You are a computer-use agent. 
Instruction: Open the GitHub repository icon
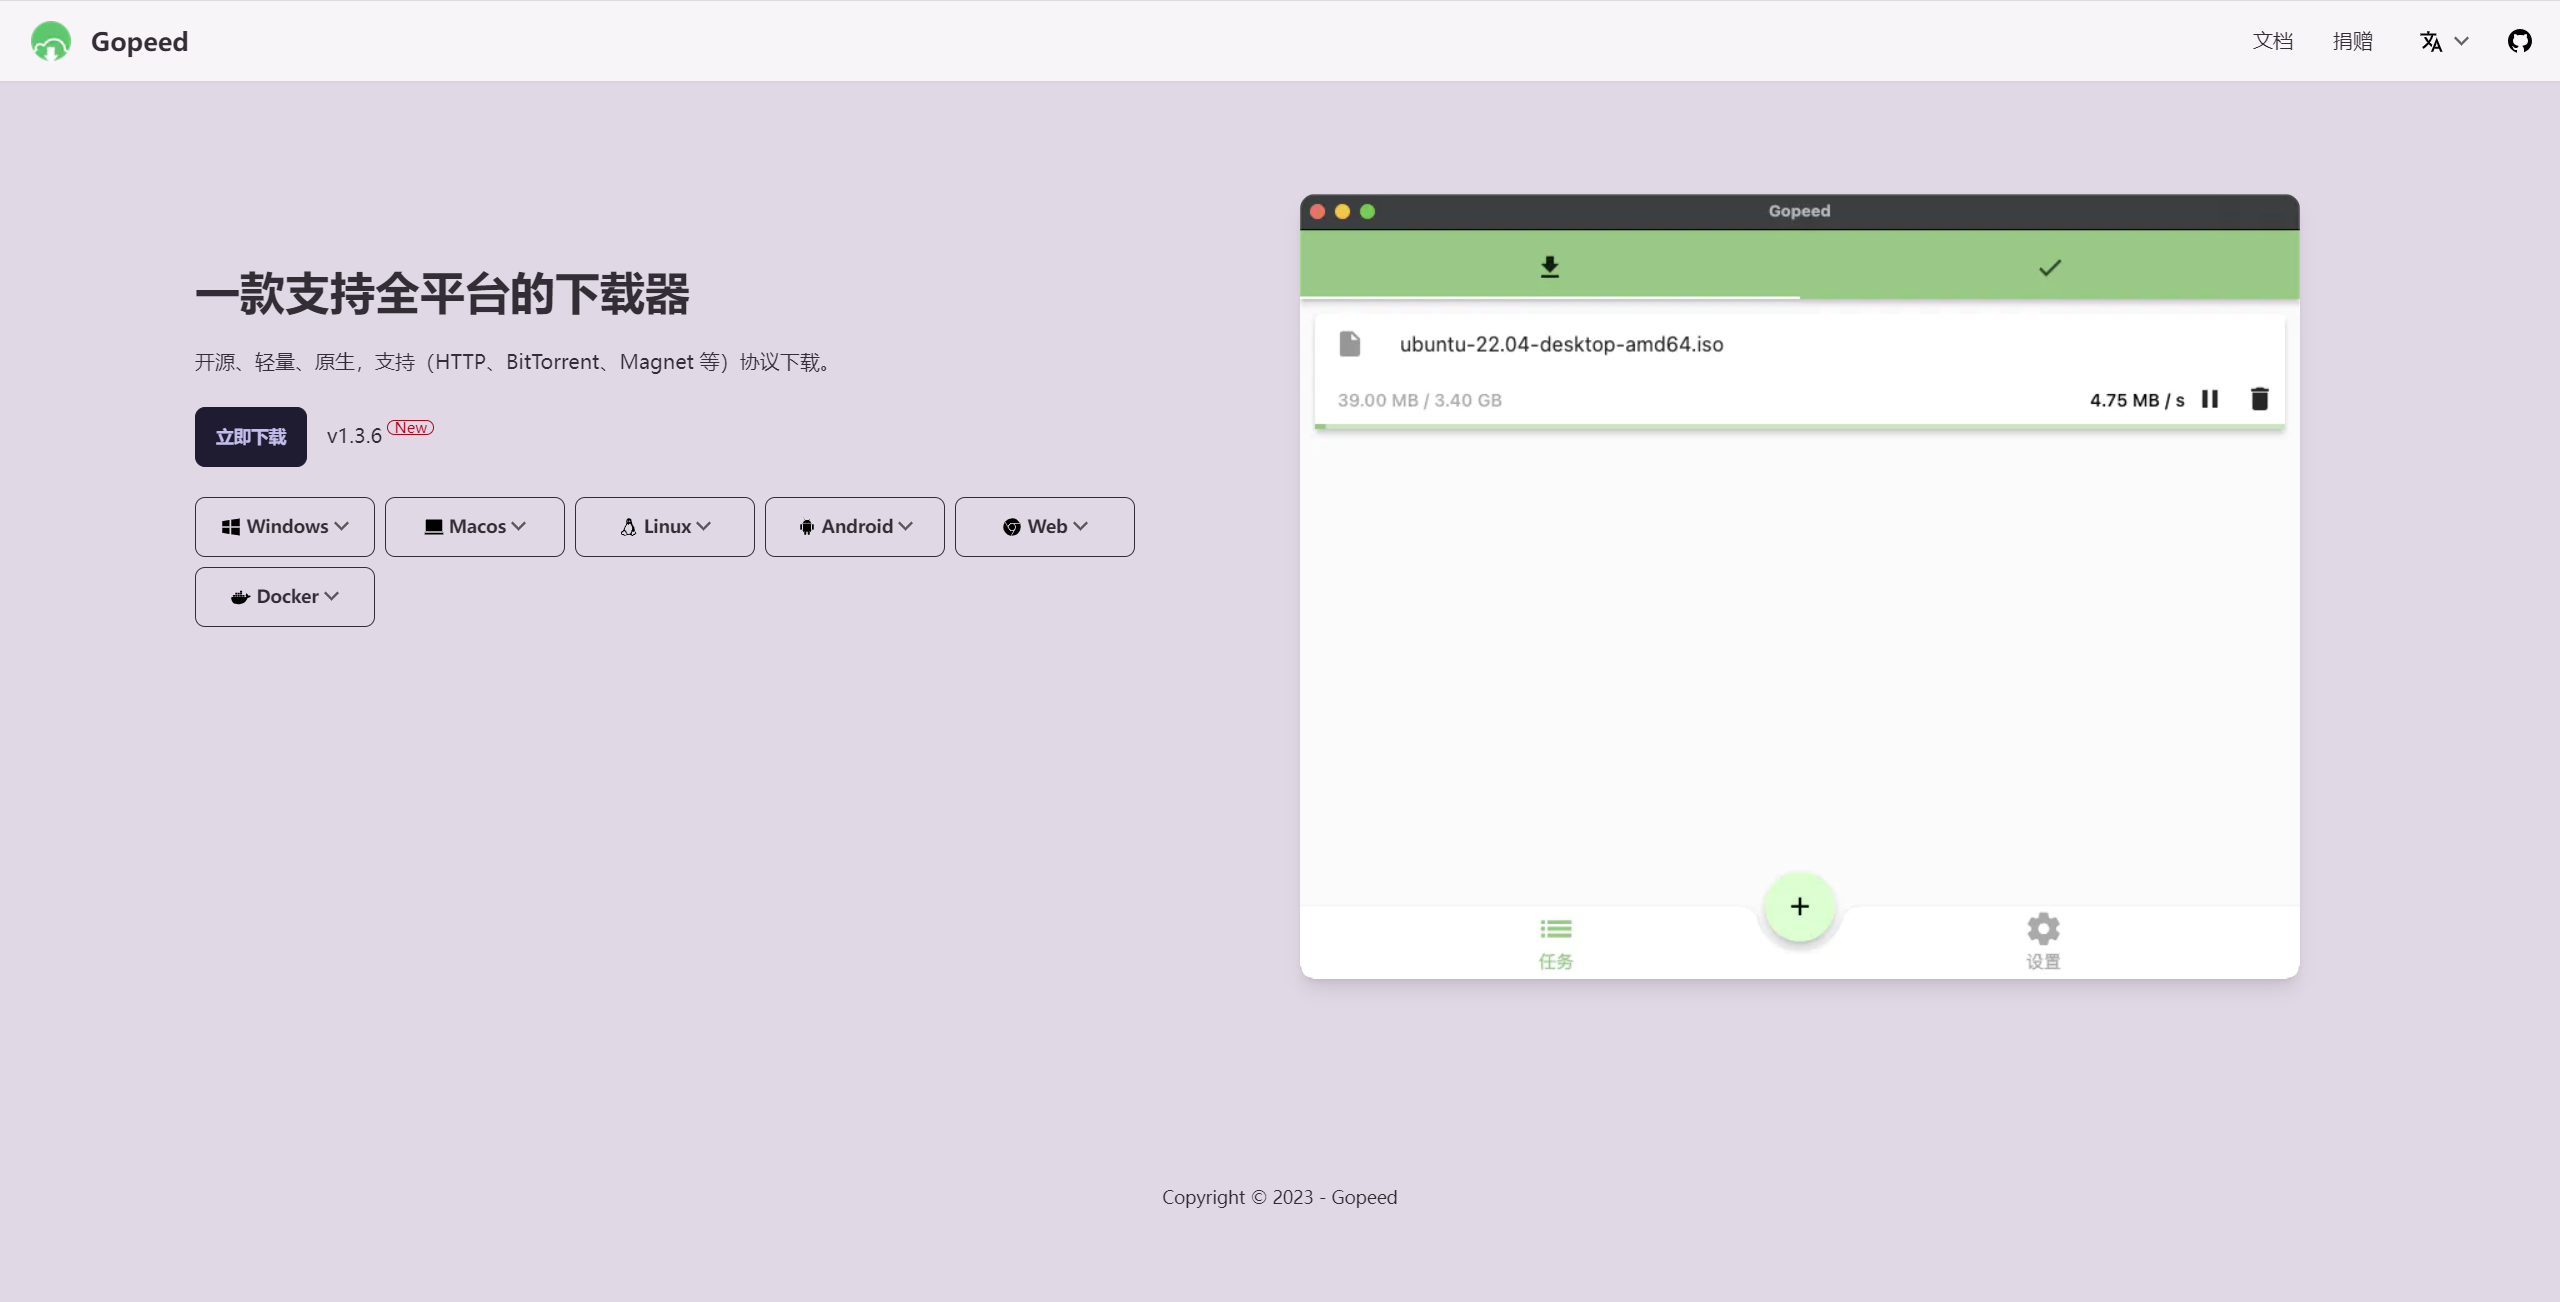[2519, 41]
